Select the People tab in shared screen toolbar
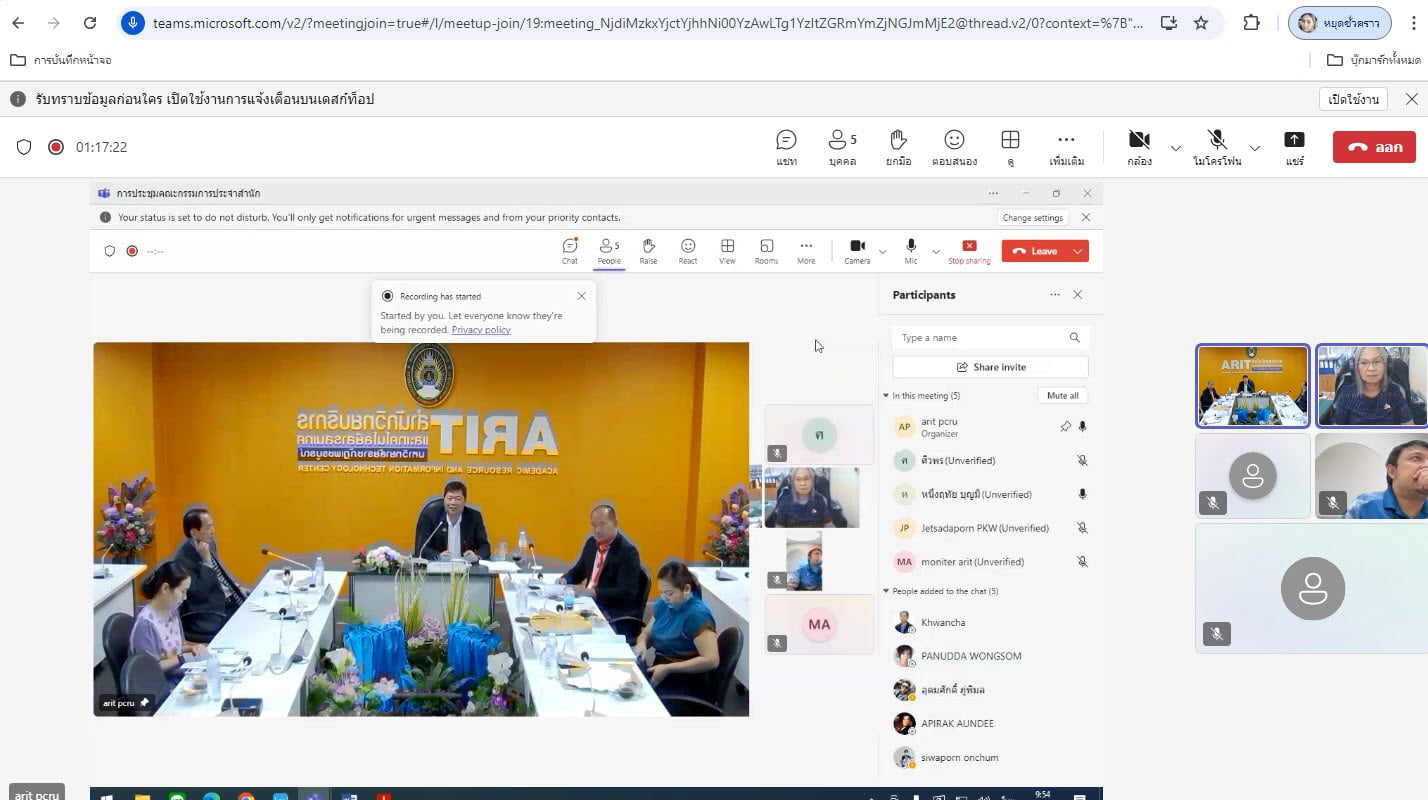The image size is (1428, 800). pos(608,251)
